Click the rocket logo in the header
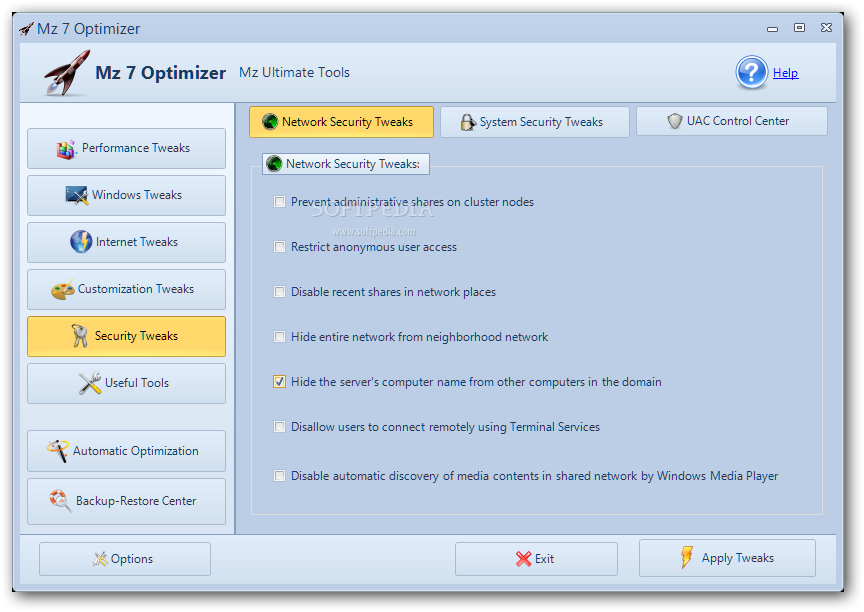 tap(67, 72)
